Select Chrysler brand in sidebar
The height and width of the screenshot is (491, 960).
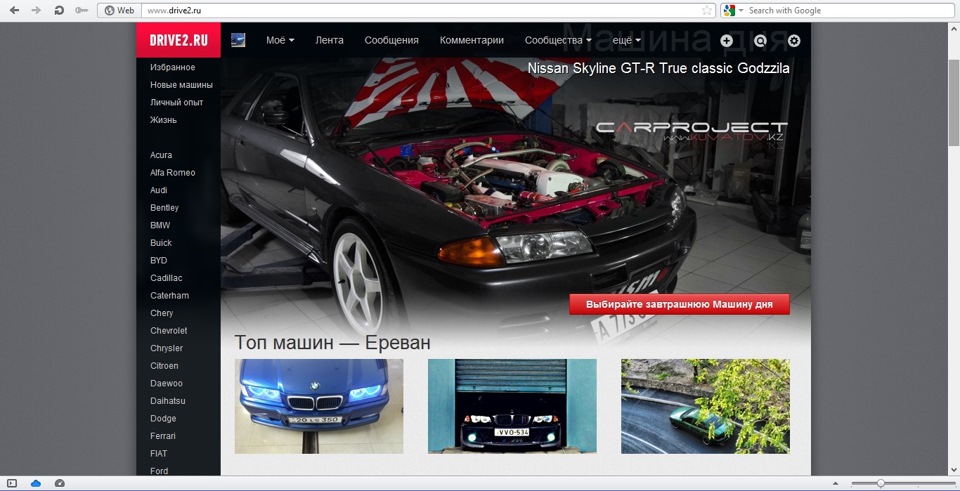(167, 348)
